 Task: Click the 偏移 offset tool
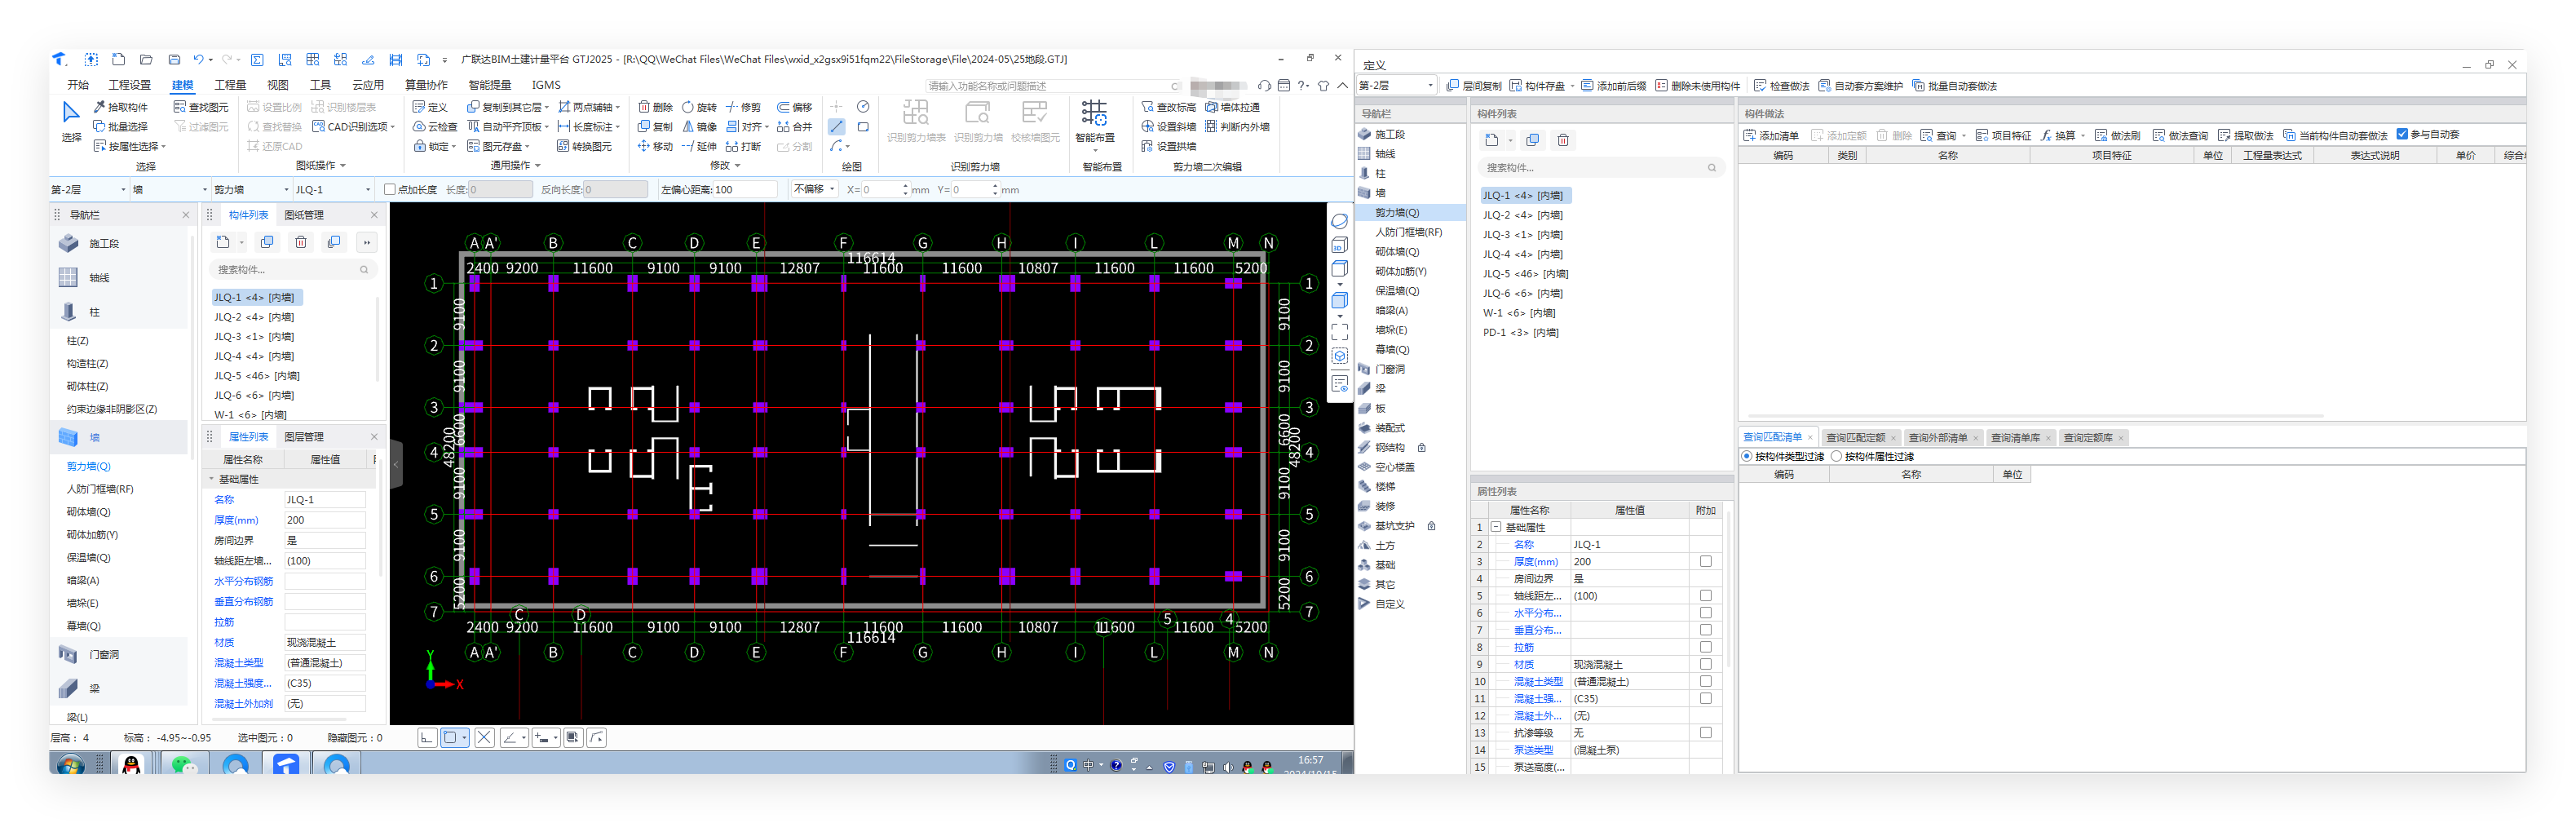(x=795, y=107)
